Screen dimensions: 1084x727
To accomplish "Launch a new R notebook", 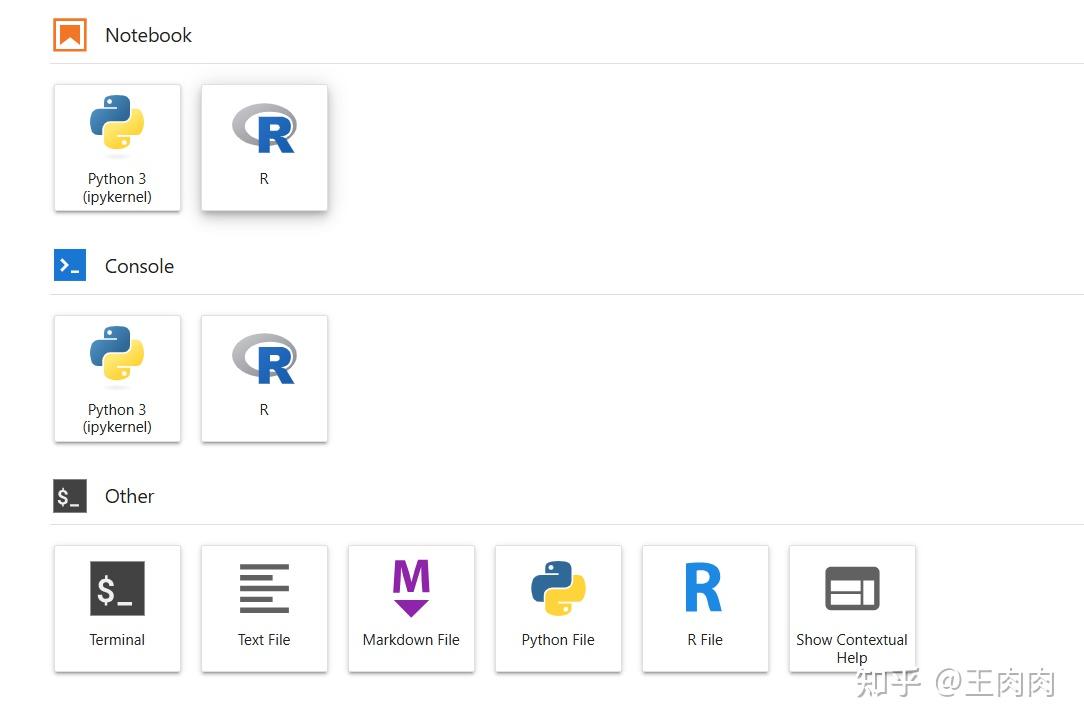I will pyautogui.click(x=264, y=147).
